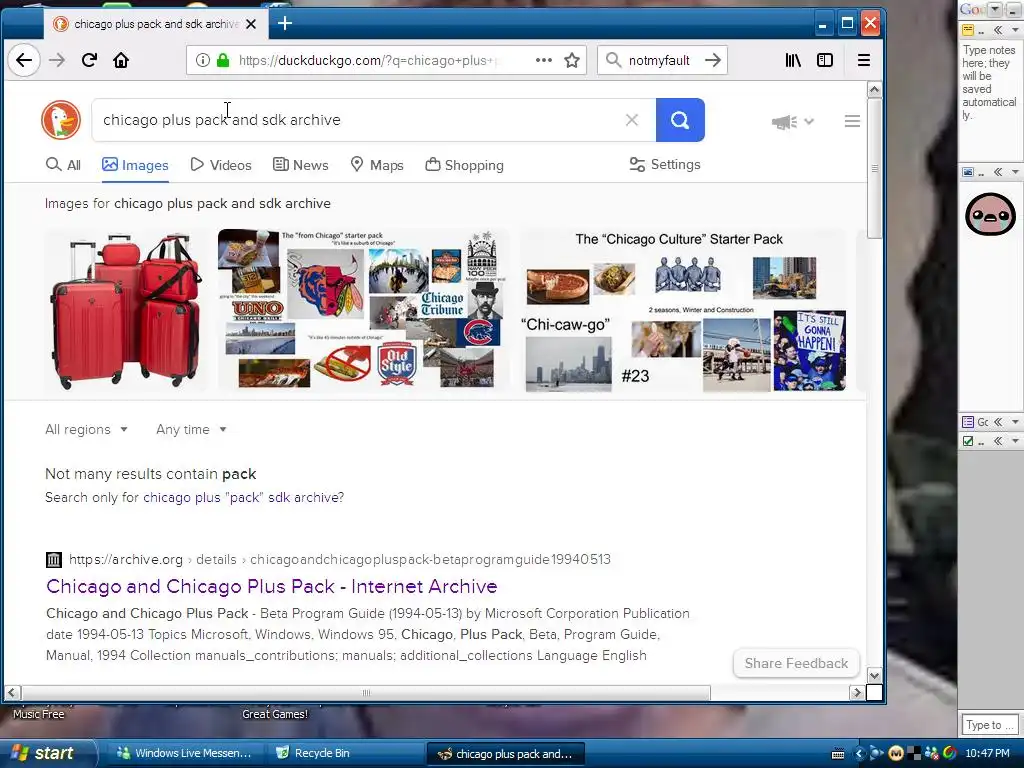Open the photo gadget dropdown arrow
The height and width of the screenshot is (768, 1024).
click(1015, 172)
